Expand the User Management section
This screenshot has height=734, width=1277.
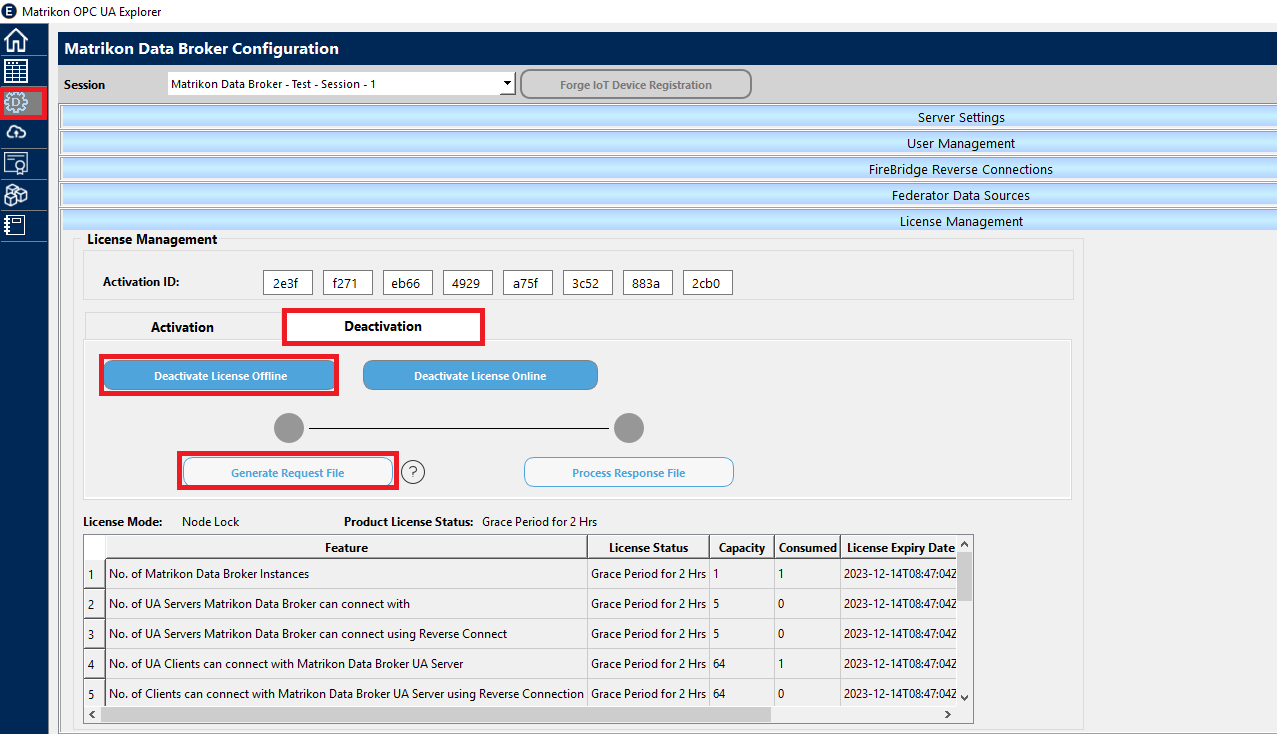pos(960,143)
